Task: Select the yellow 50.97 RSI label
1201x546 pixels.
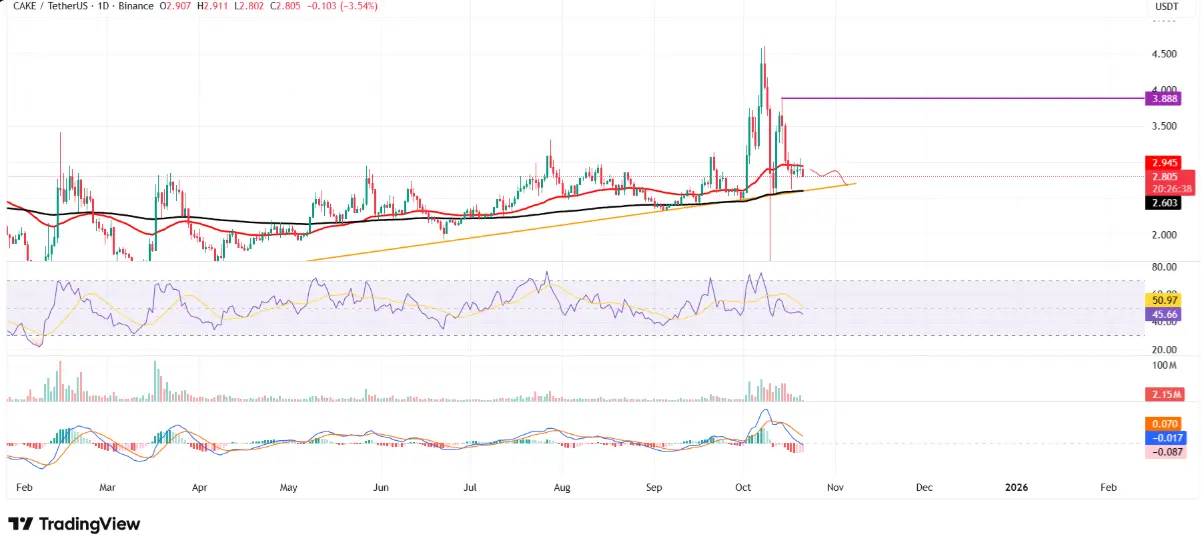Action: [1165, 300]
